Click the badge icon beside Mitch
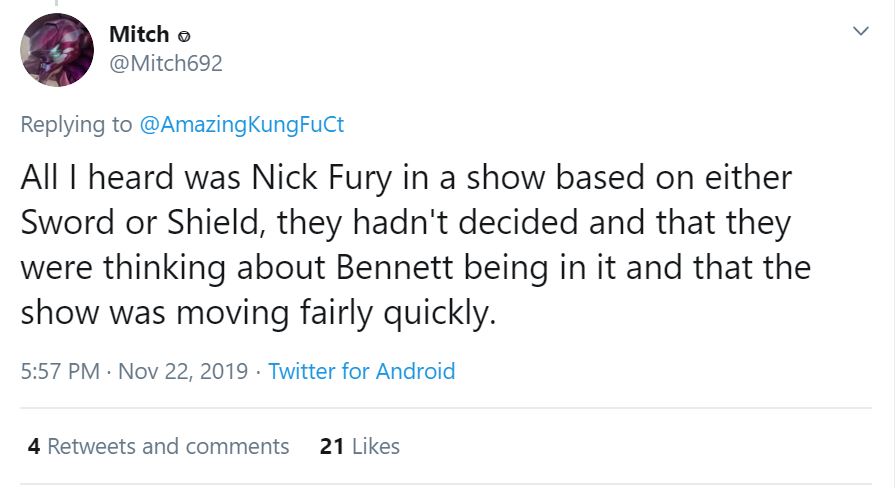895x488 pixels. click(x=185, y=36)
